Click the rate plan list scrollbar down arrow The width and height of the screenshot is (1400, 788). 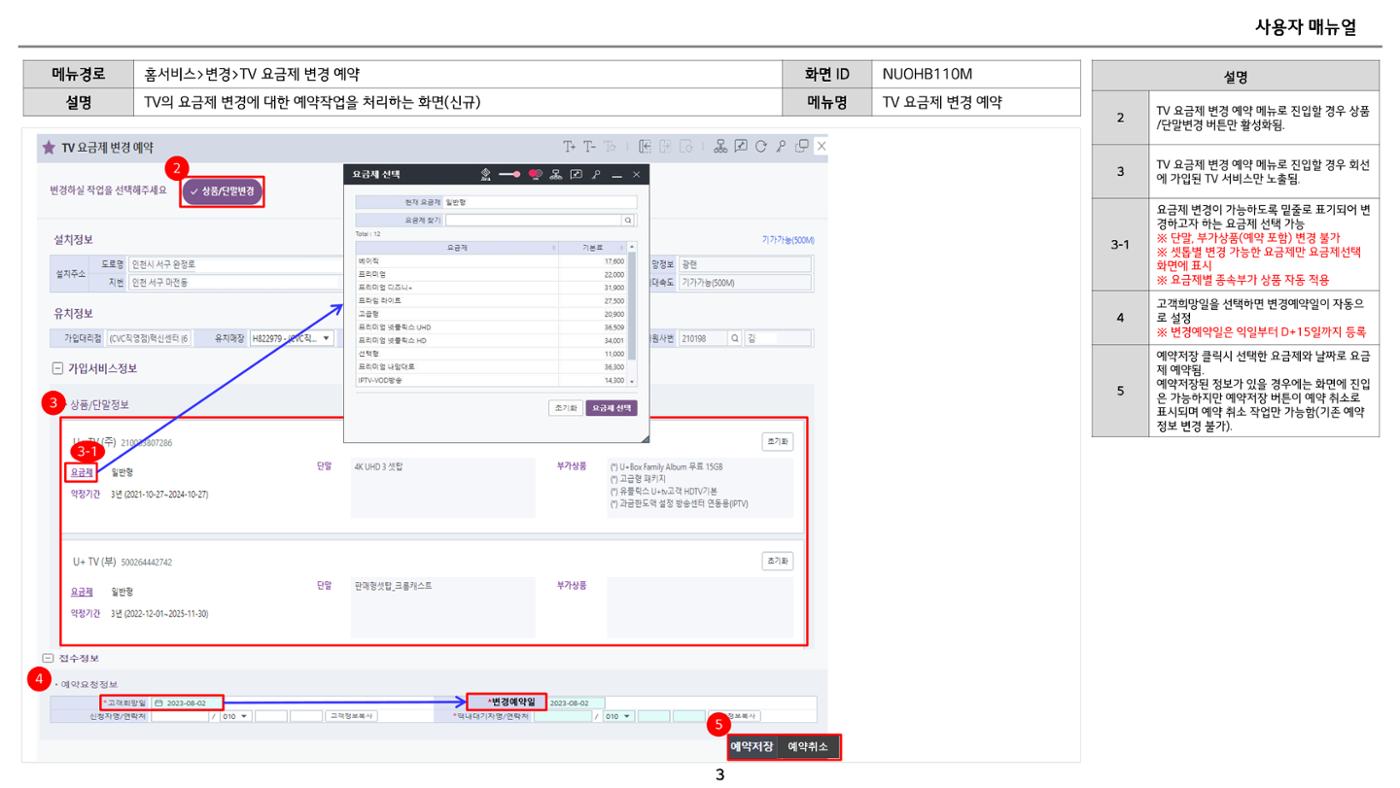(x=631, y=381)
